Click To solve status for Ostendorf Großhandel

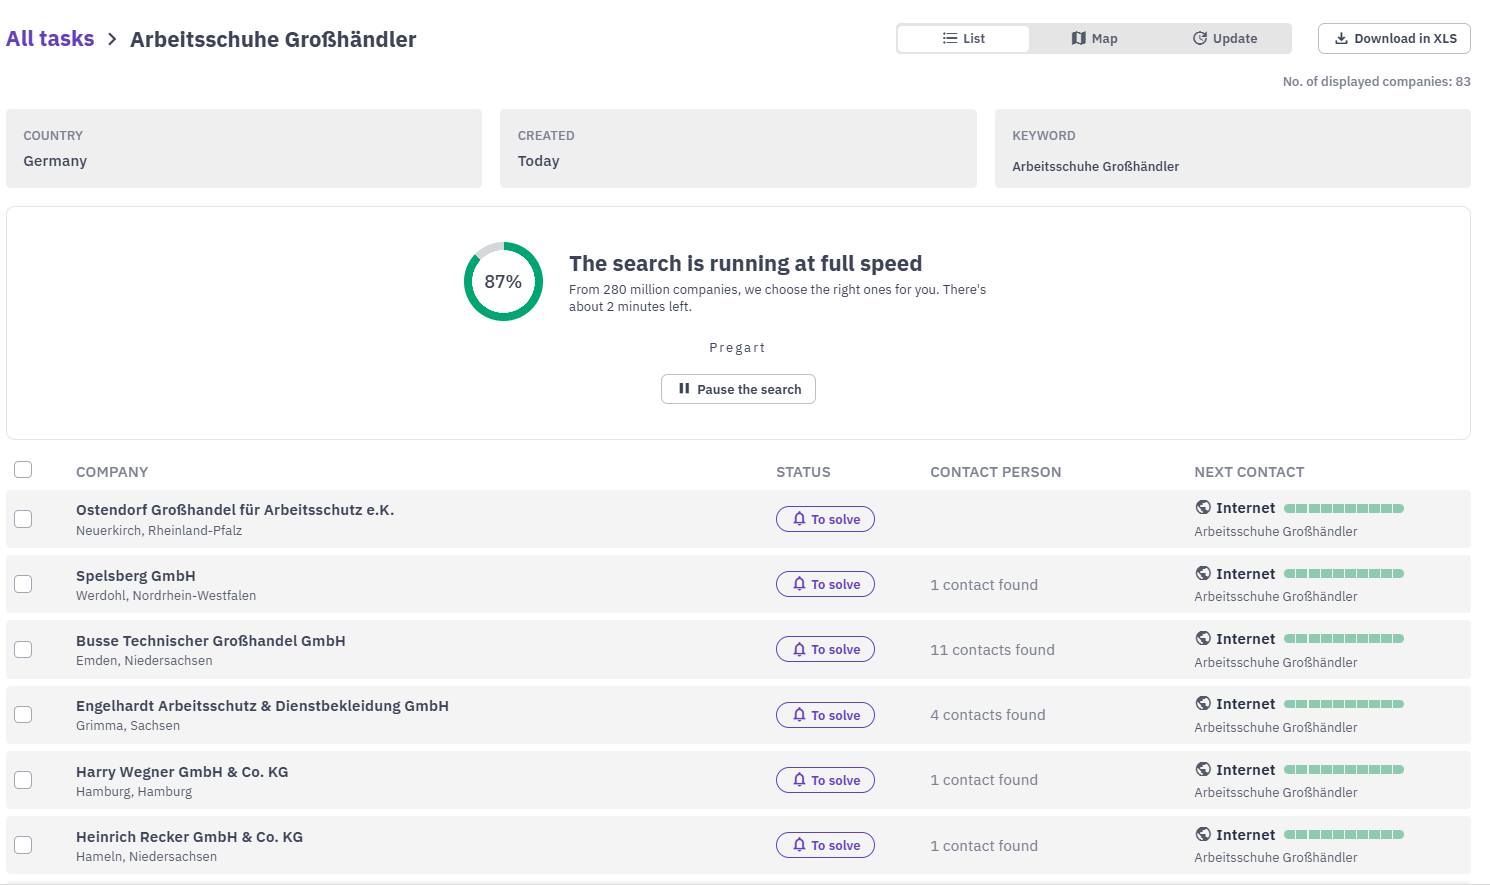(825, 519)
